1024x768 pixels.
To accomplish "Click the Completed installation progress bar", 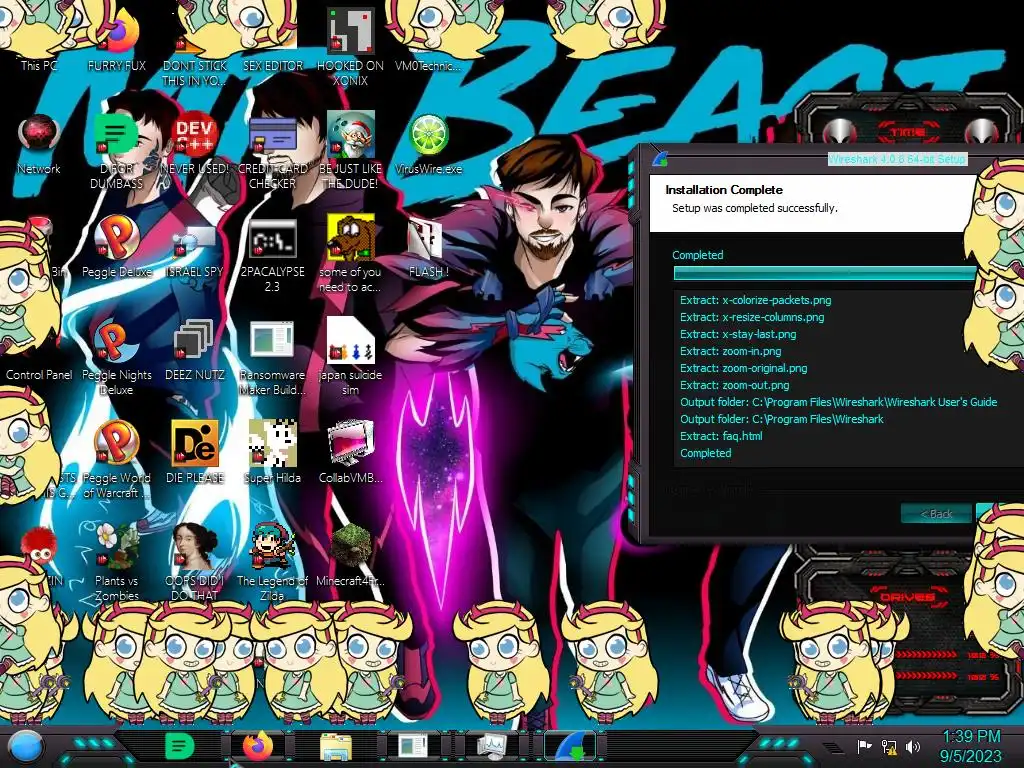I will pyautogui.click(x=825, y=274).
